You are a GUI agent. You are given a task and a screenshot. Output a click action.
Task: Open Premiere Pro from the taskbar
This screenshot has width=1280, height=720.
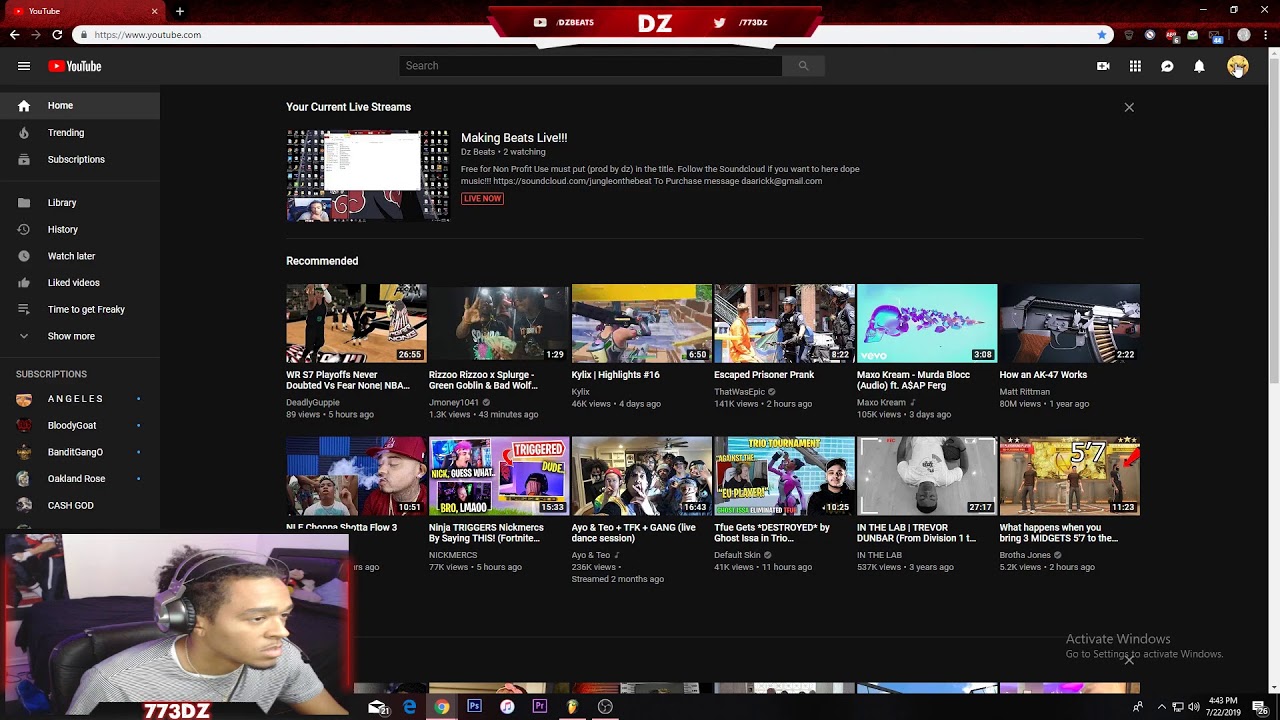pyautogui.click(x=540, y=707)
